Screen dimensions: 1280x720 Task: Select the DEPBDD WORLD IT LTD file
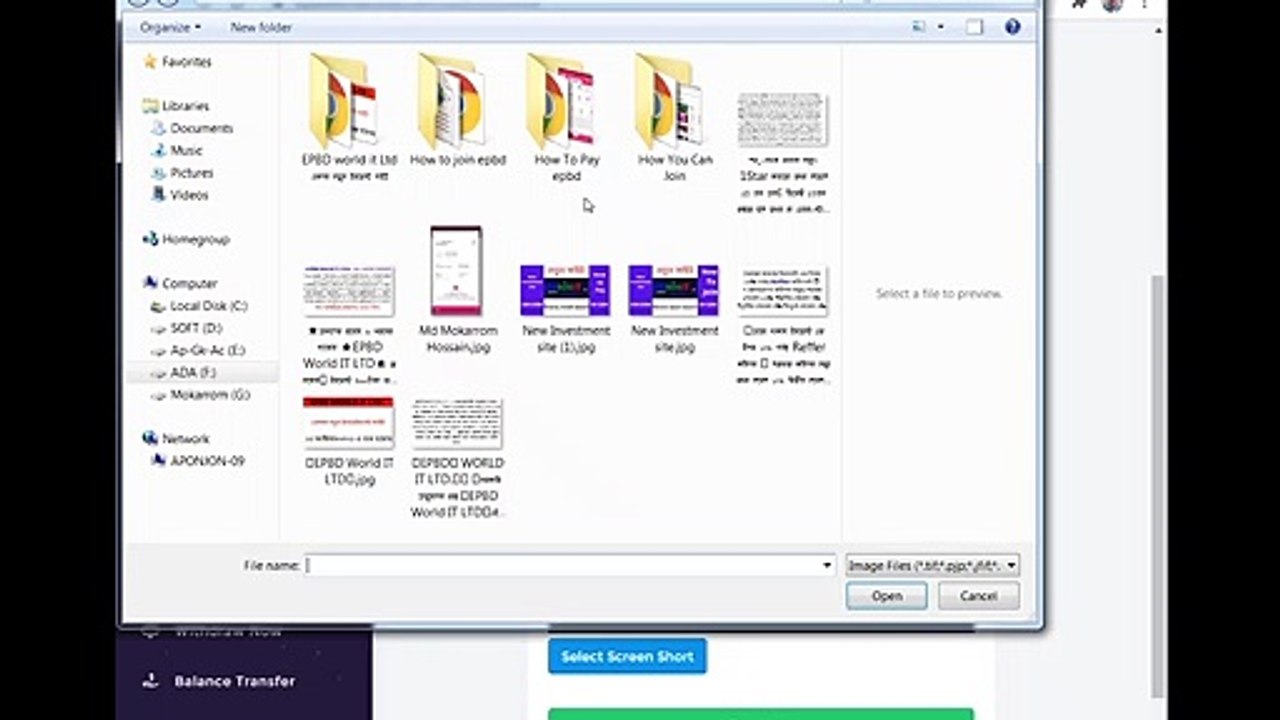click(457, 458)
